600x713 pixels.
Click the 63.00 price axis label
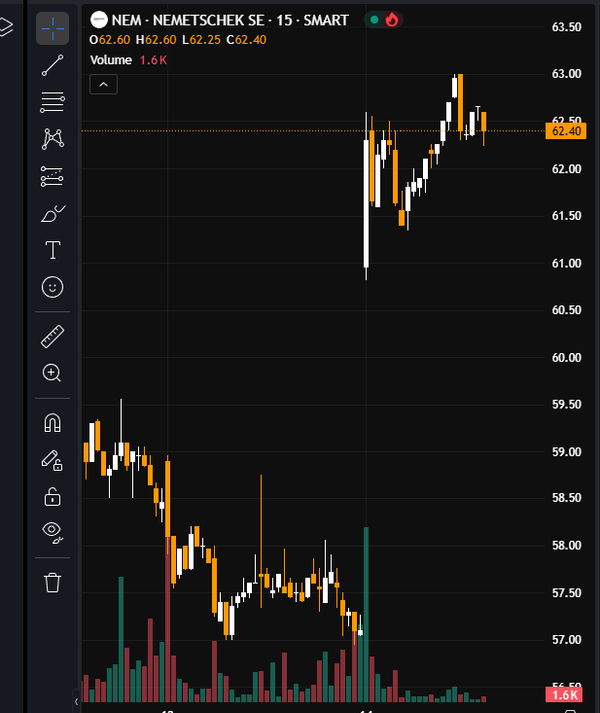click(x=566, y=74)
